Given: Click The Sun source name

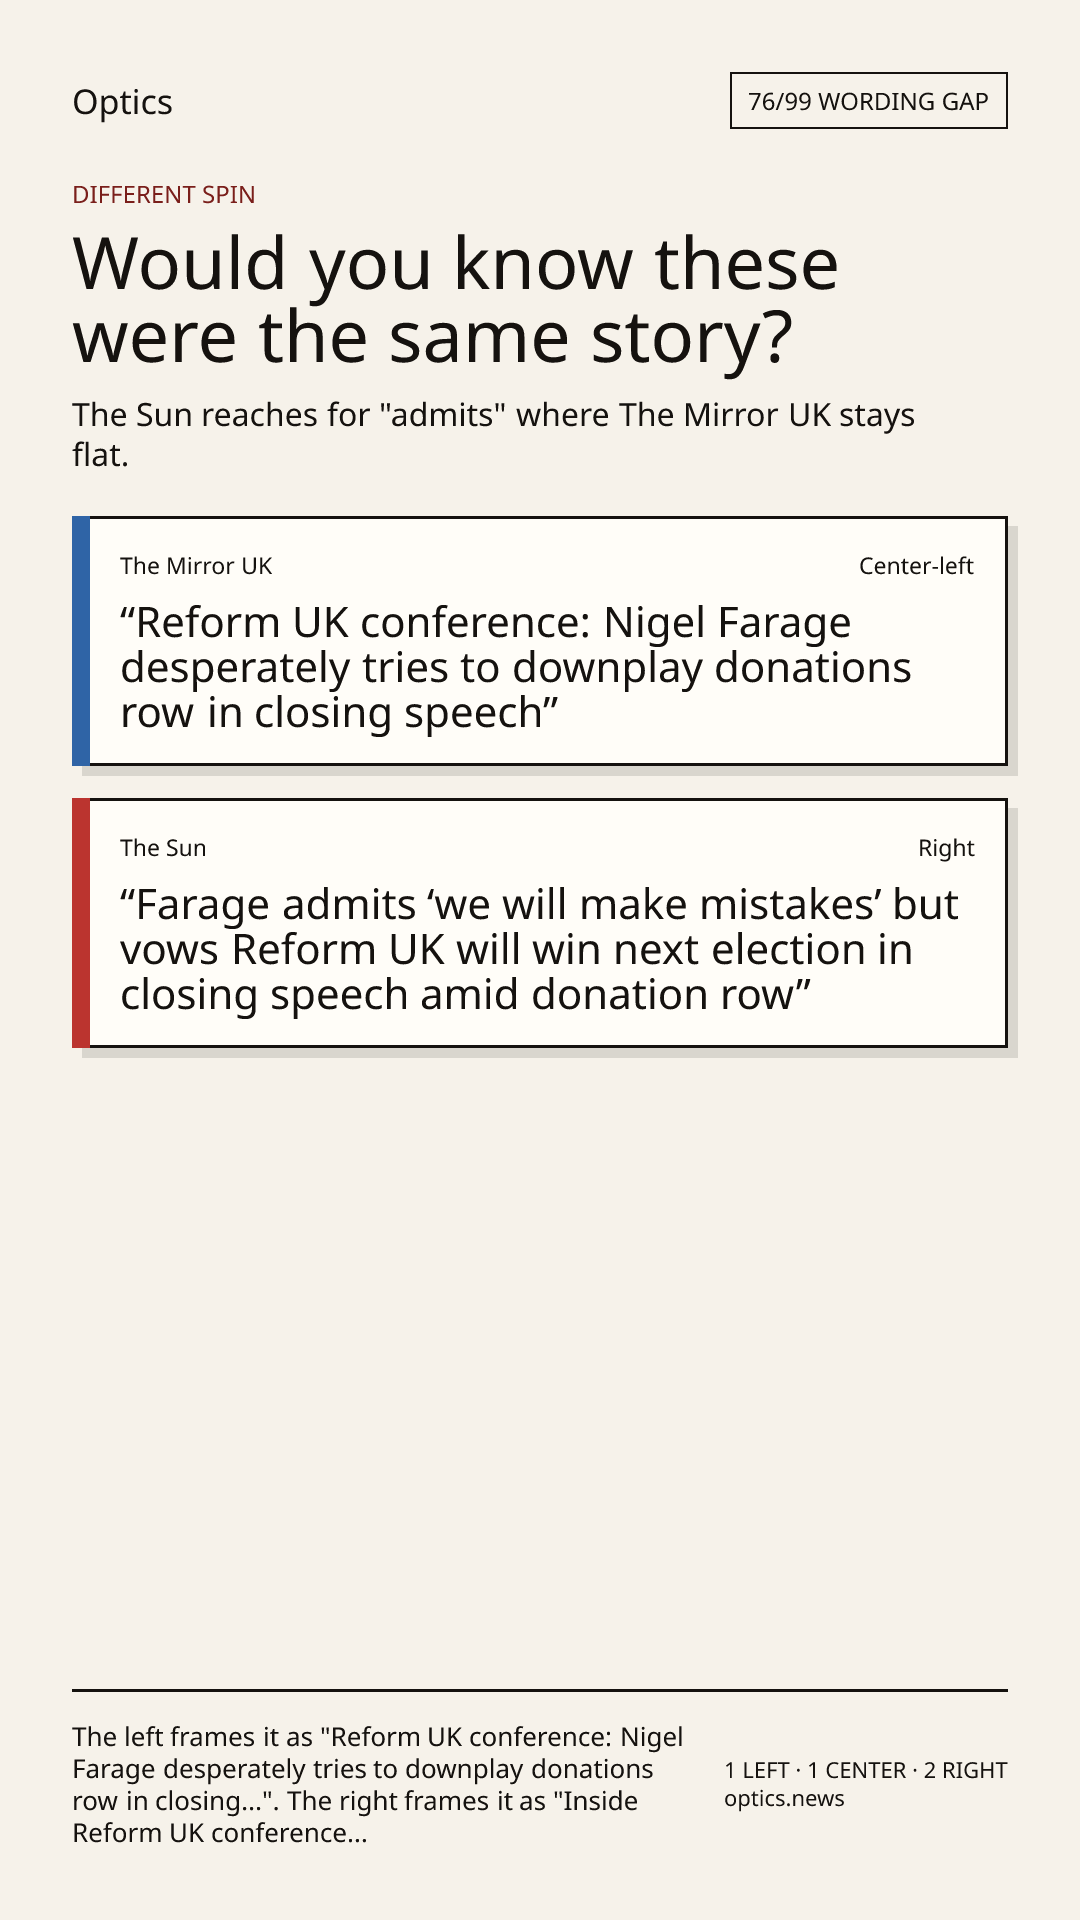Looking at the screenshot, I should pyautogui.click(x=163, y=848).
